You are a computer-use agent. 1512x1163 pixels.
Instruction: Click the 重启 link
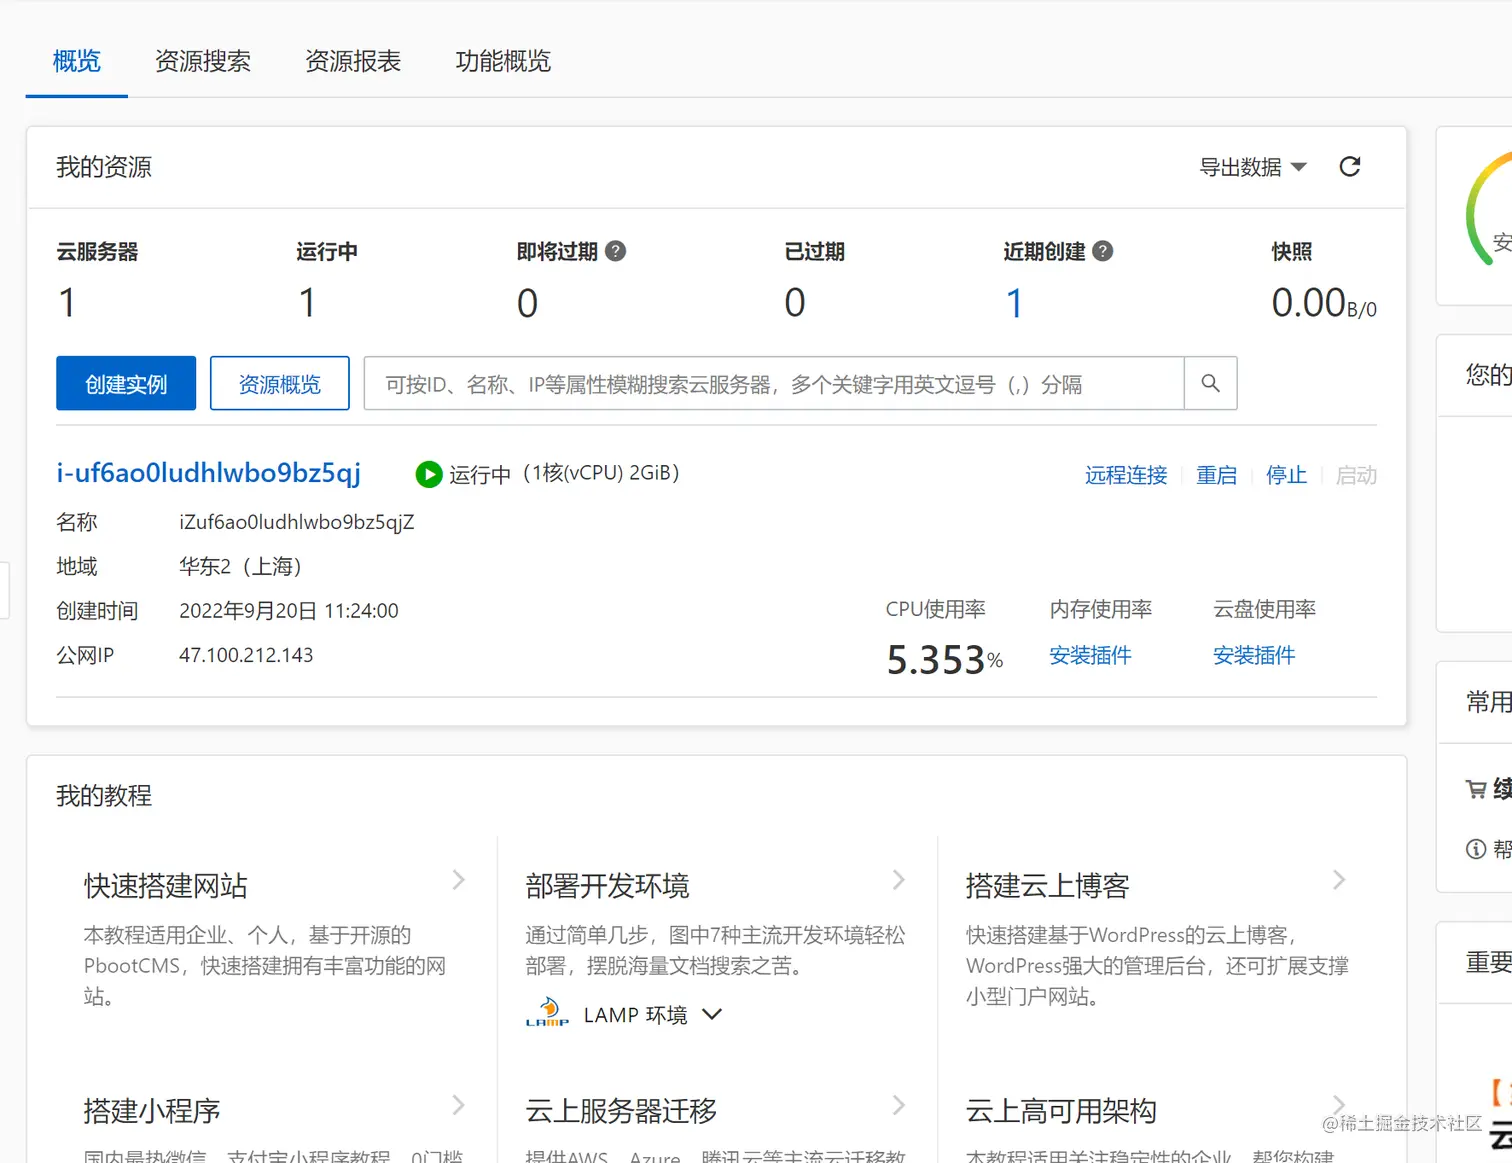[1217, 475]
